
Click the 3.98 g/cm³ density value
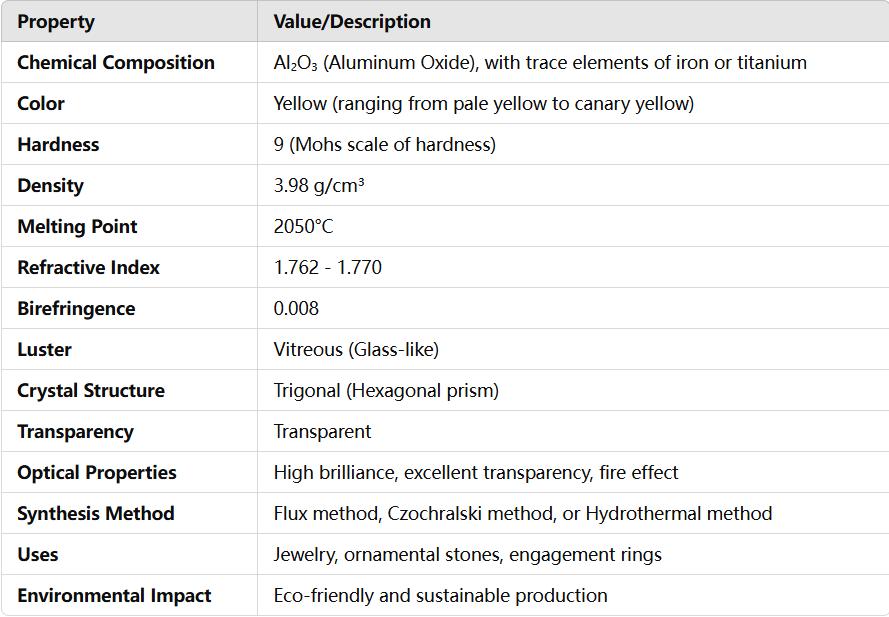point(319,185)
